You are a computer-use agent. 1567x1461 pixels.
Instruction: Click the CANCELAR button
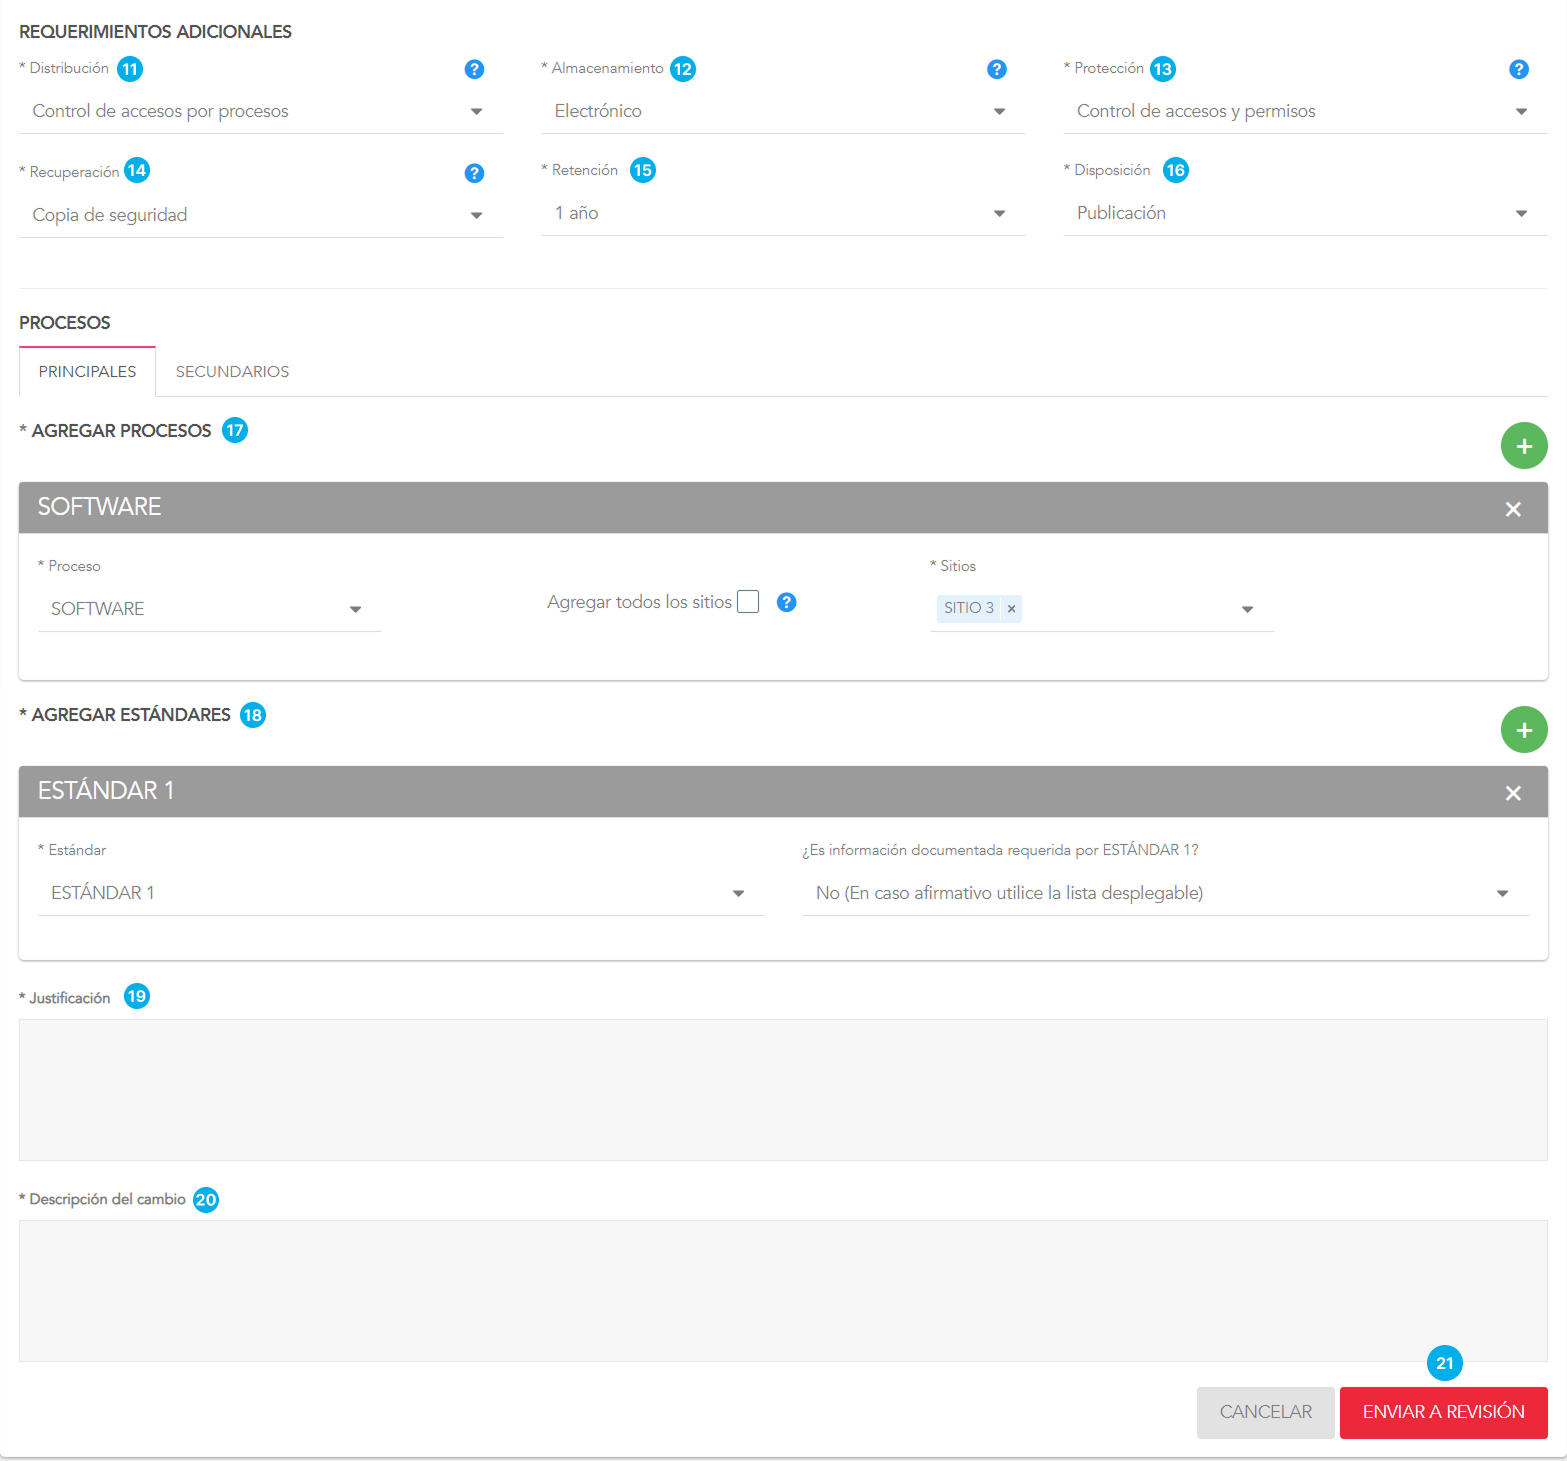coord(1265,1412)
